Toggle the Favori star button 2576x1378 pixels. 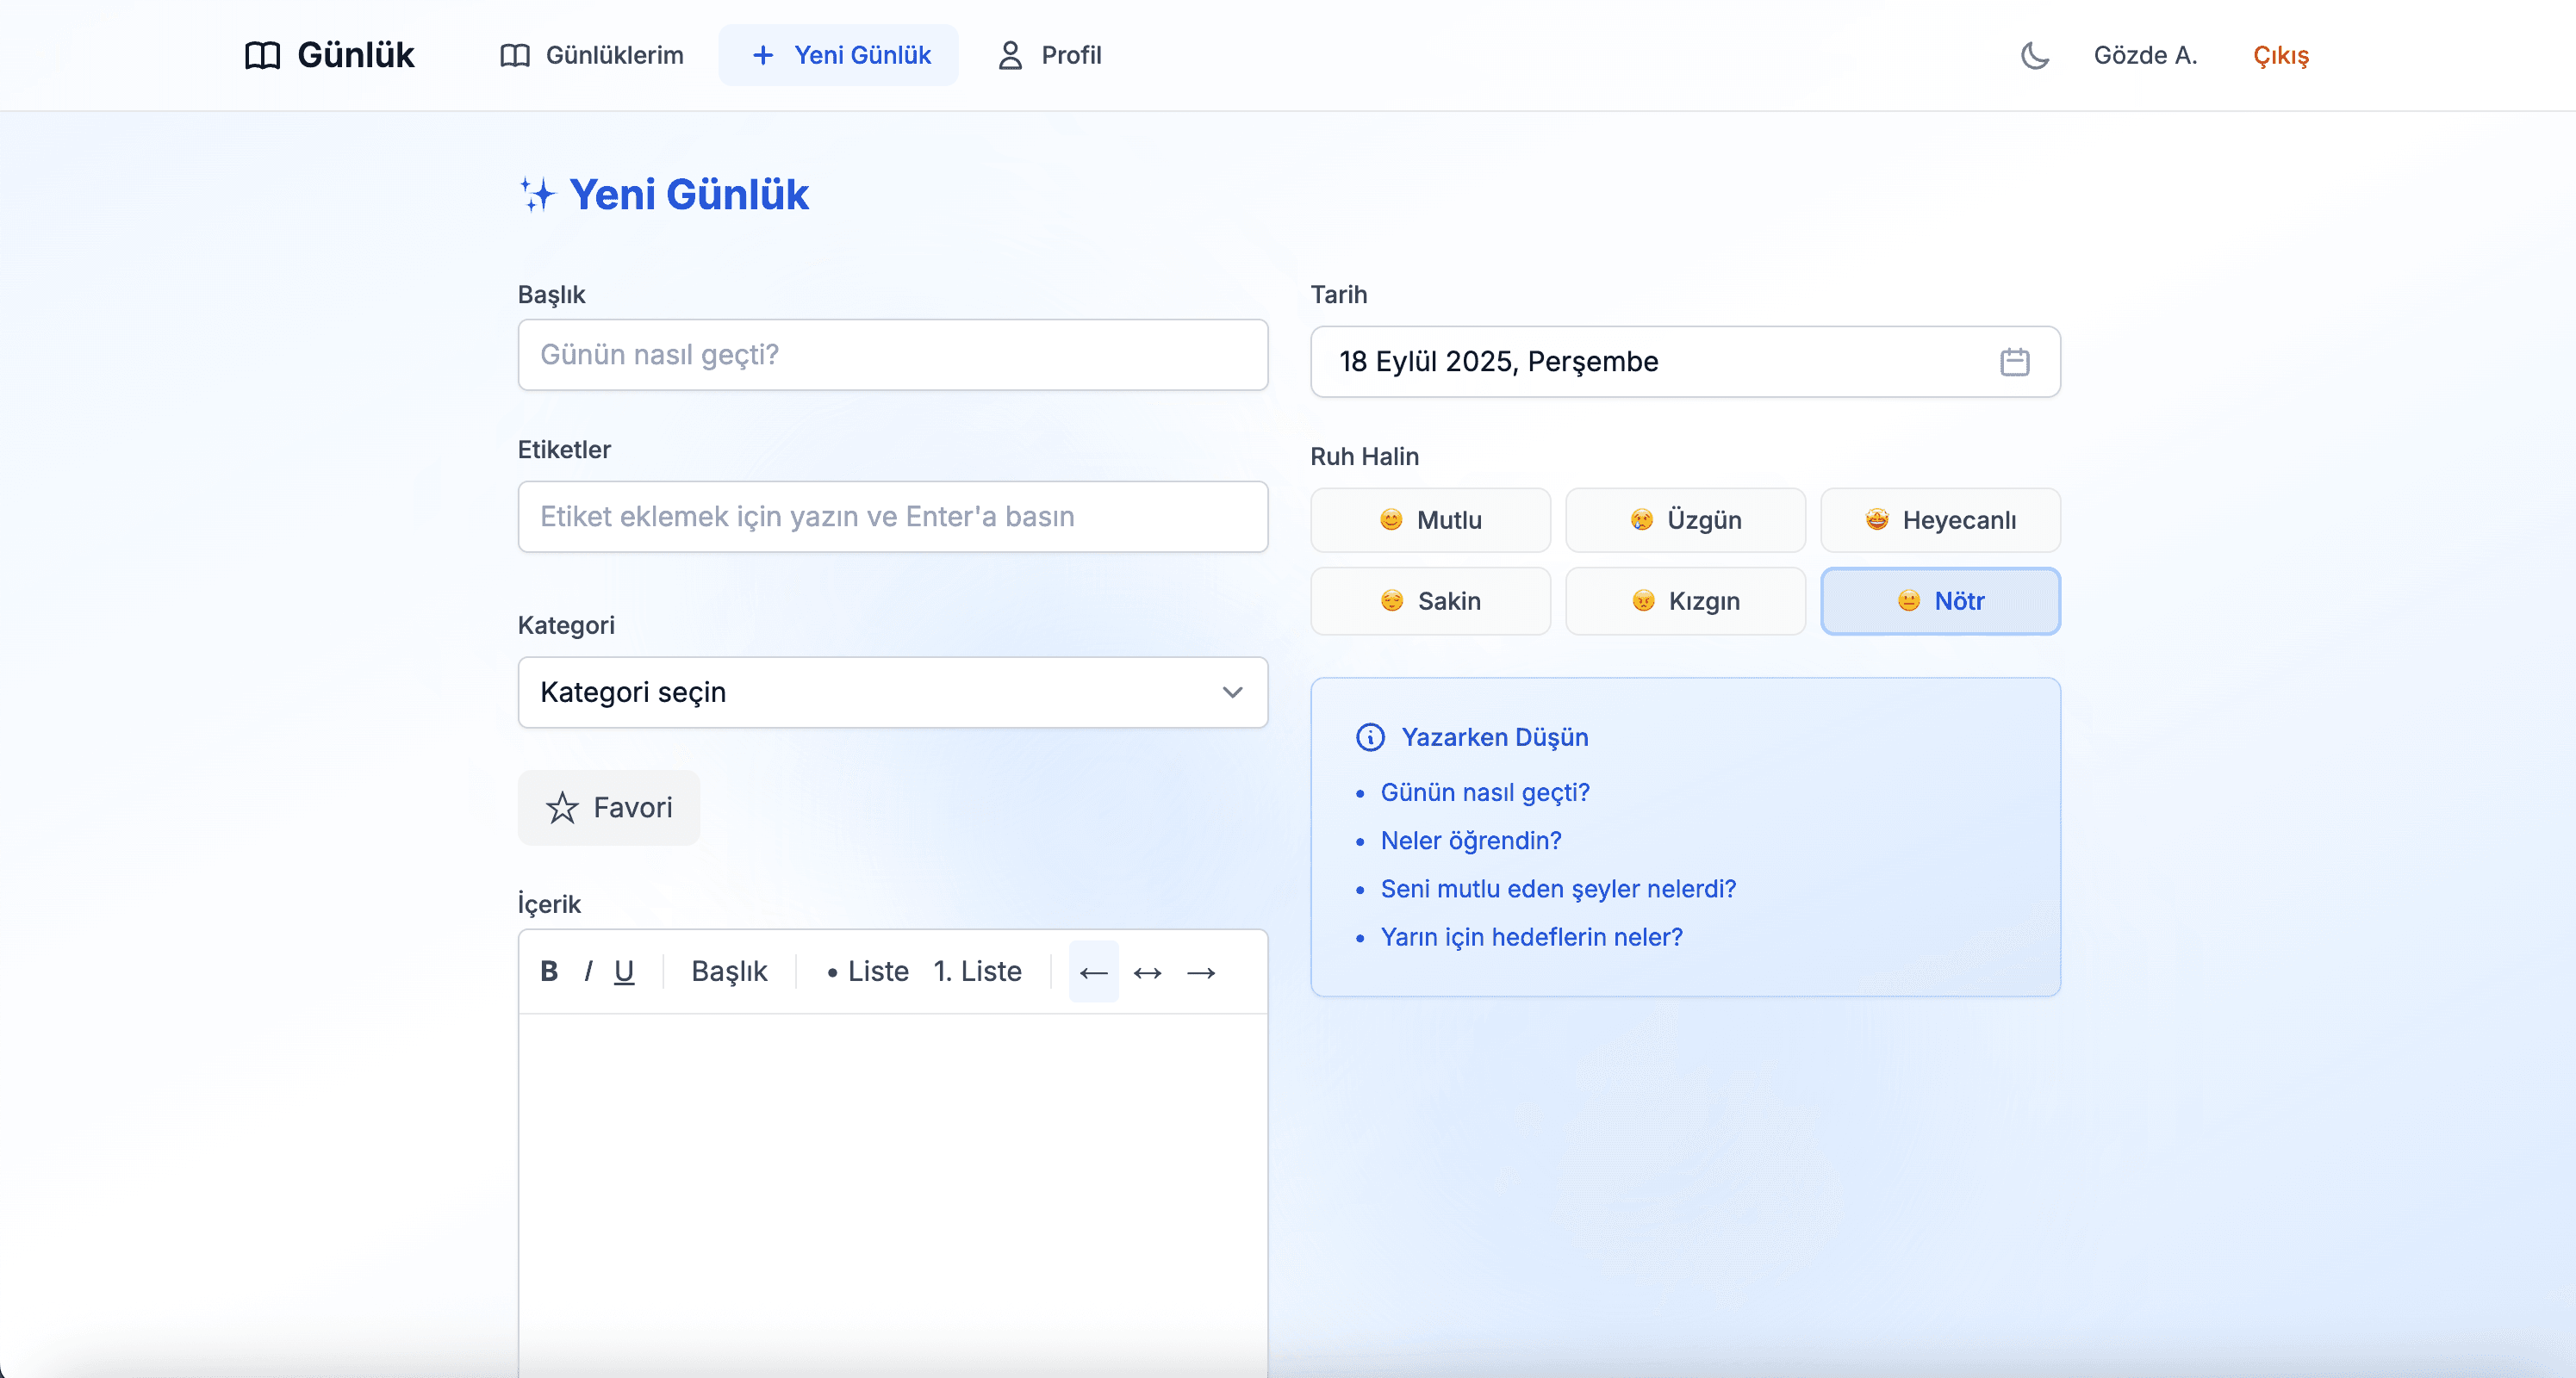pyautogui.click(x=609, y=808)
